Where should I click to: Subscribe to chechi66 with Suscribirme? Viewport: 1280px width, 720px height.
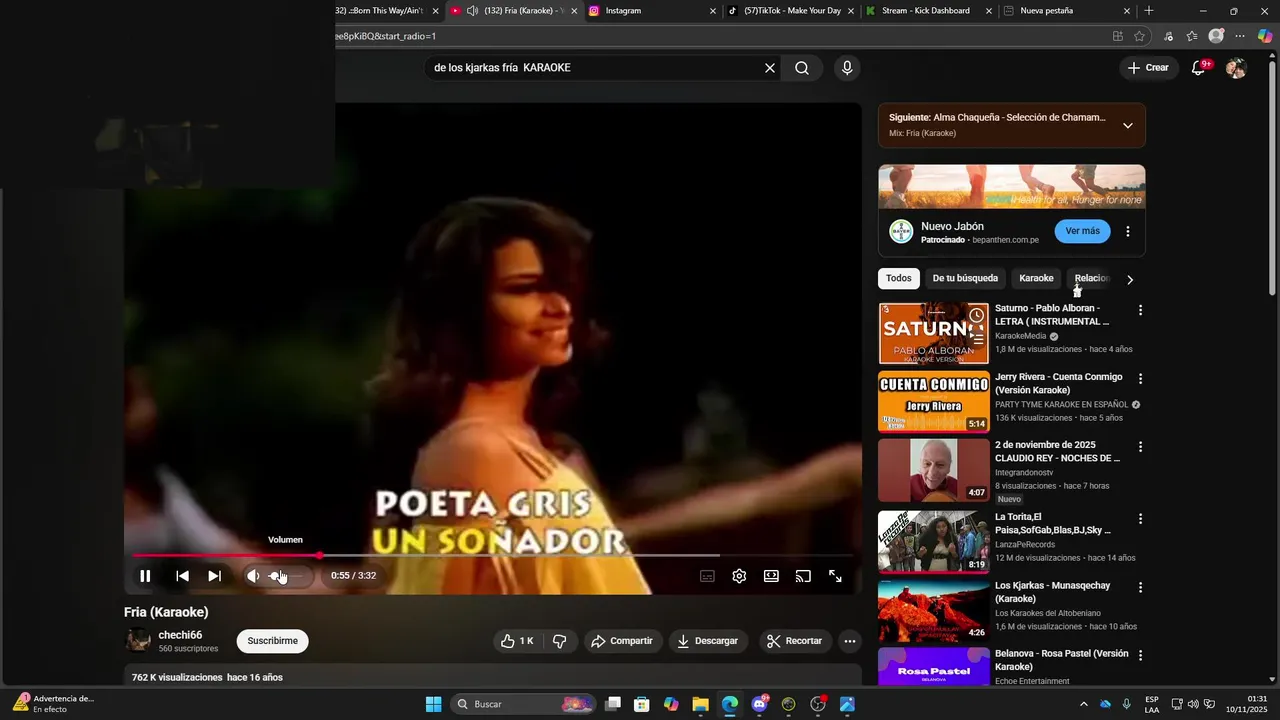pos(272,641)
